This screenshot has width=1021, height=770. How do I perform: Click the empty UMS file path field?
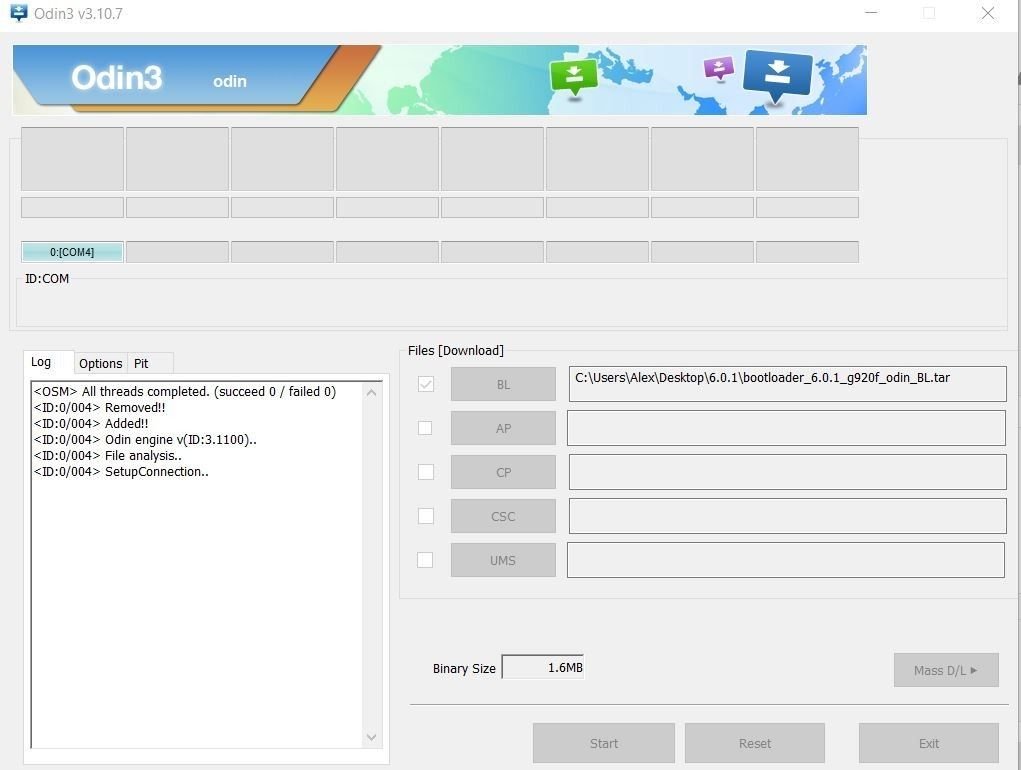[x=785, y=560]
